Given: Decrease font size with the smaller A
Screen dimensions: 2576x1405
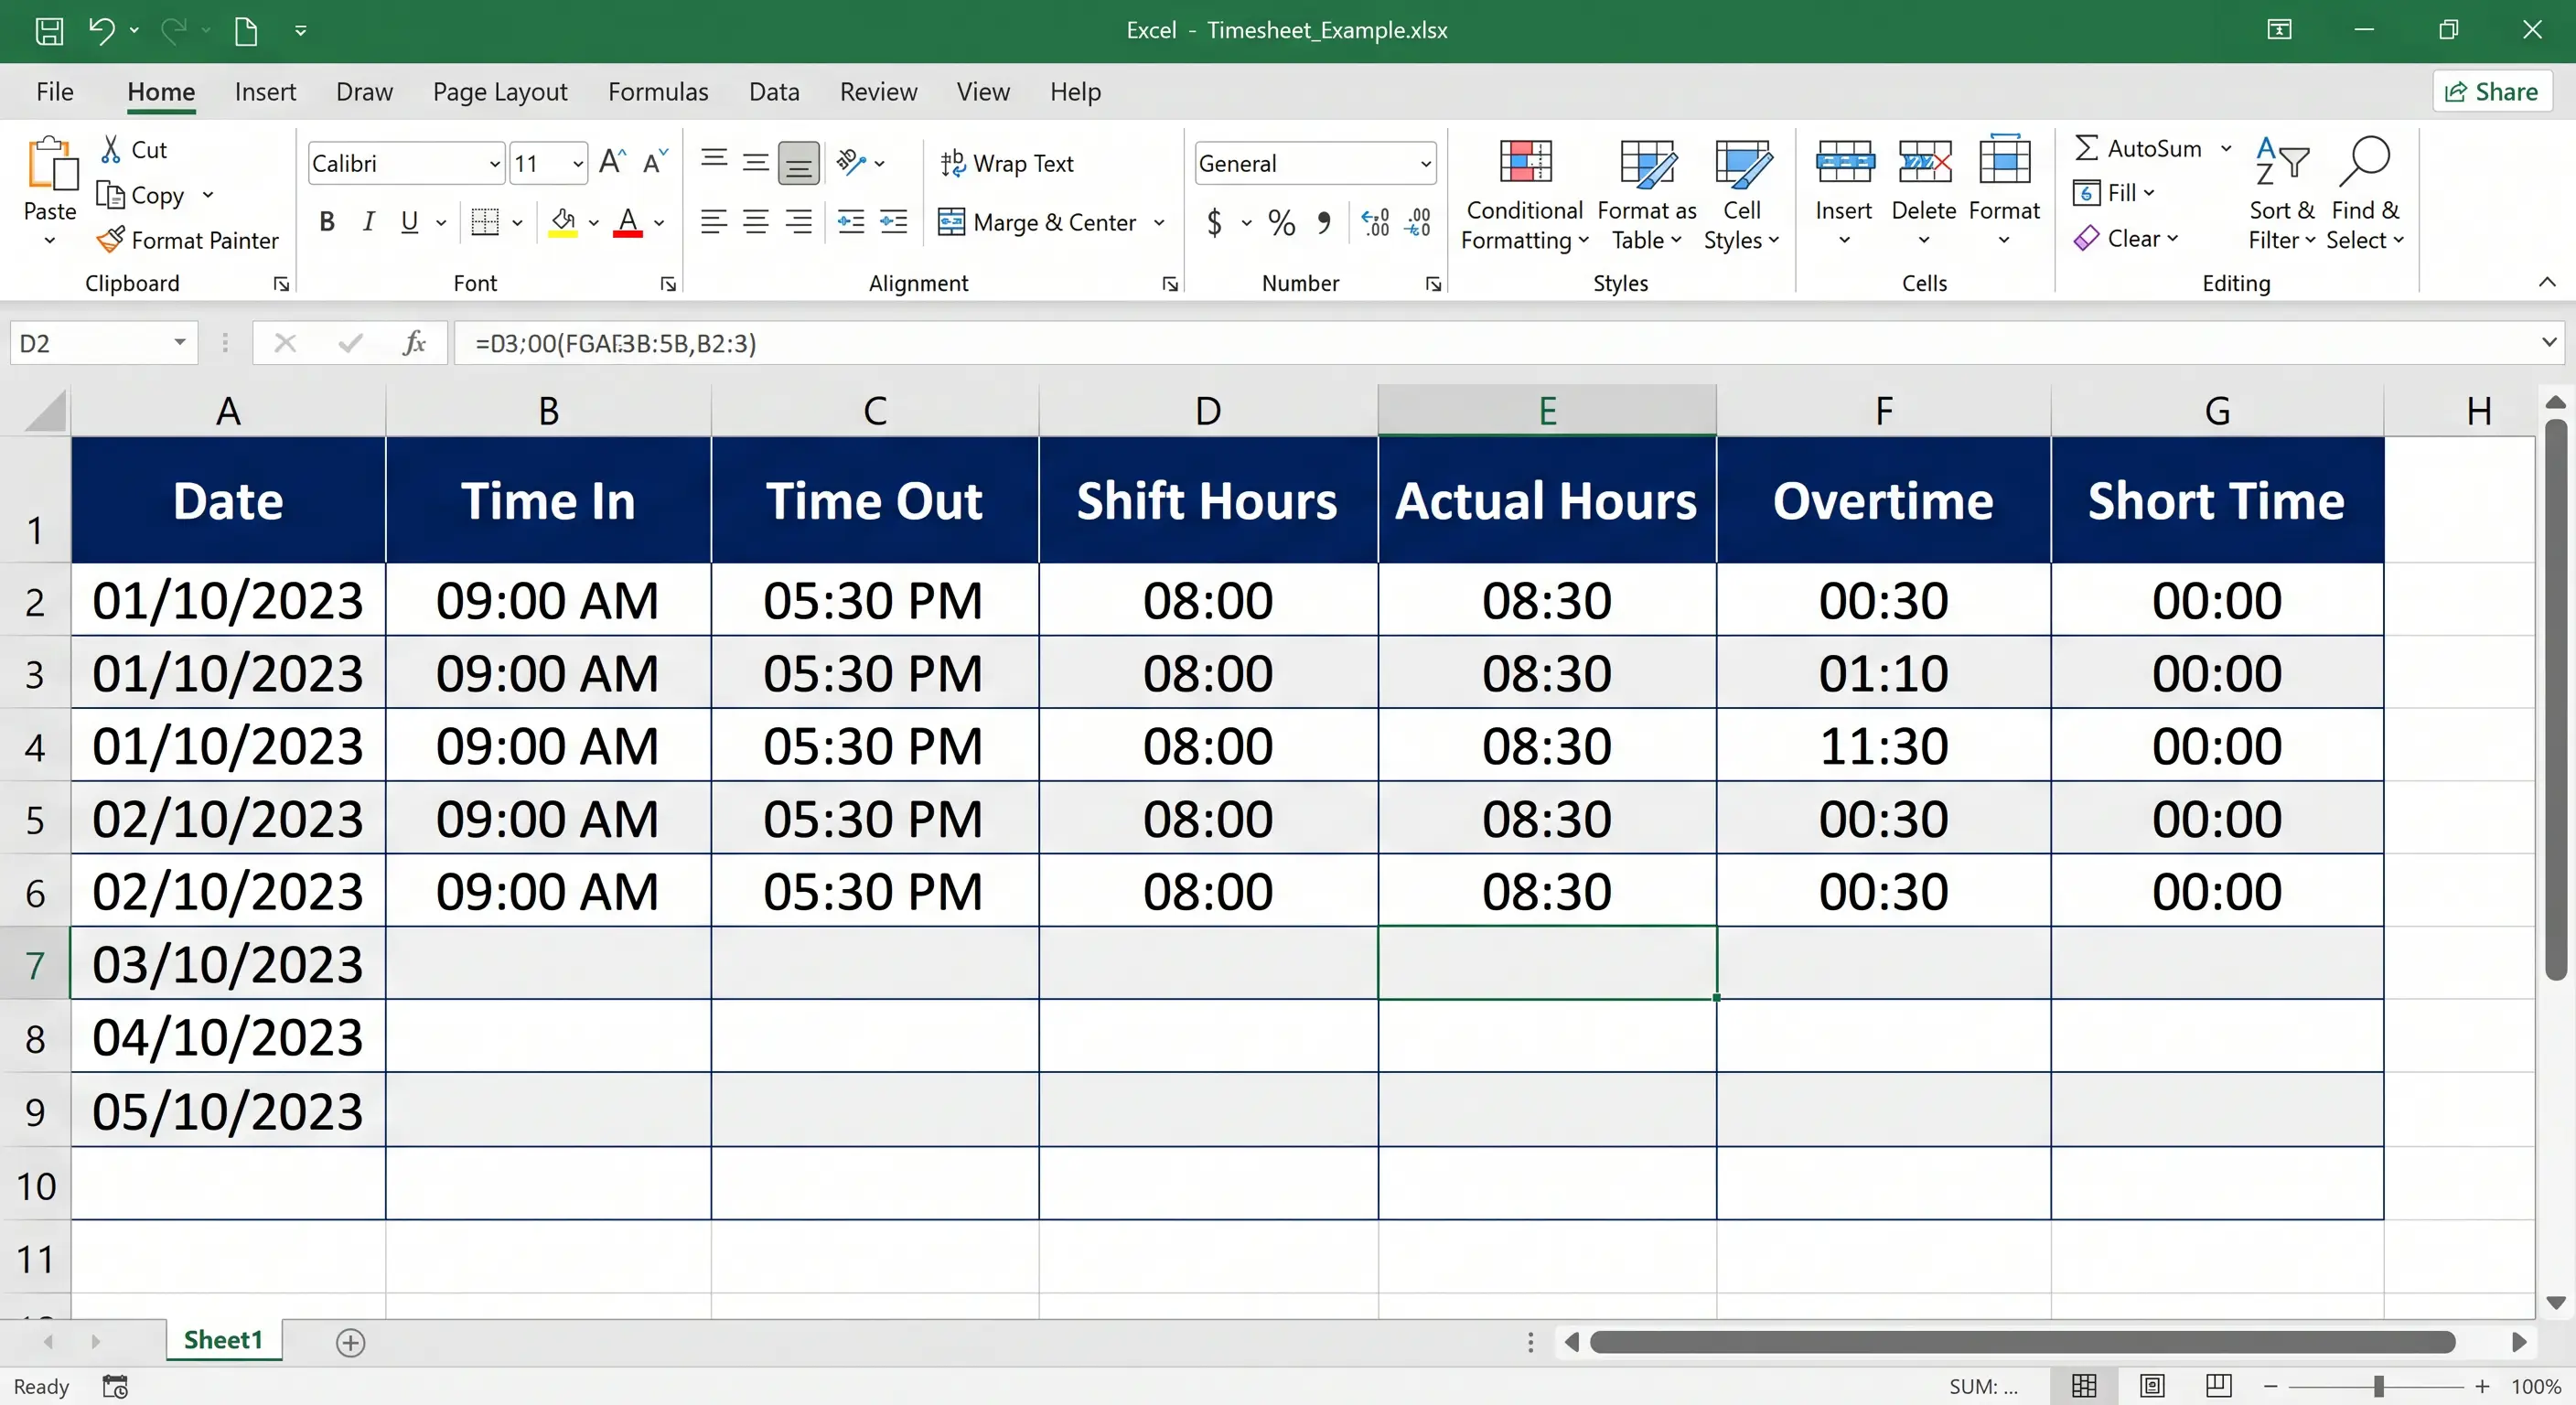Looking at the screenshot, I should (655, 162).
